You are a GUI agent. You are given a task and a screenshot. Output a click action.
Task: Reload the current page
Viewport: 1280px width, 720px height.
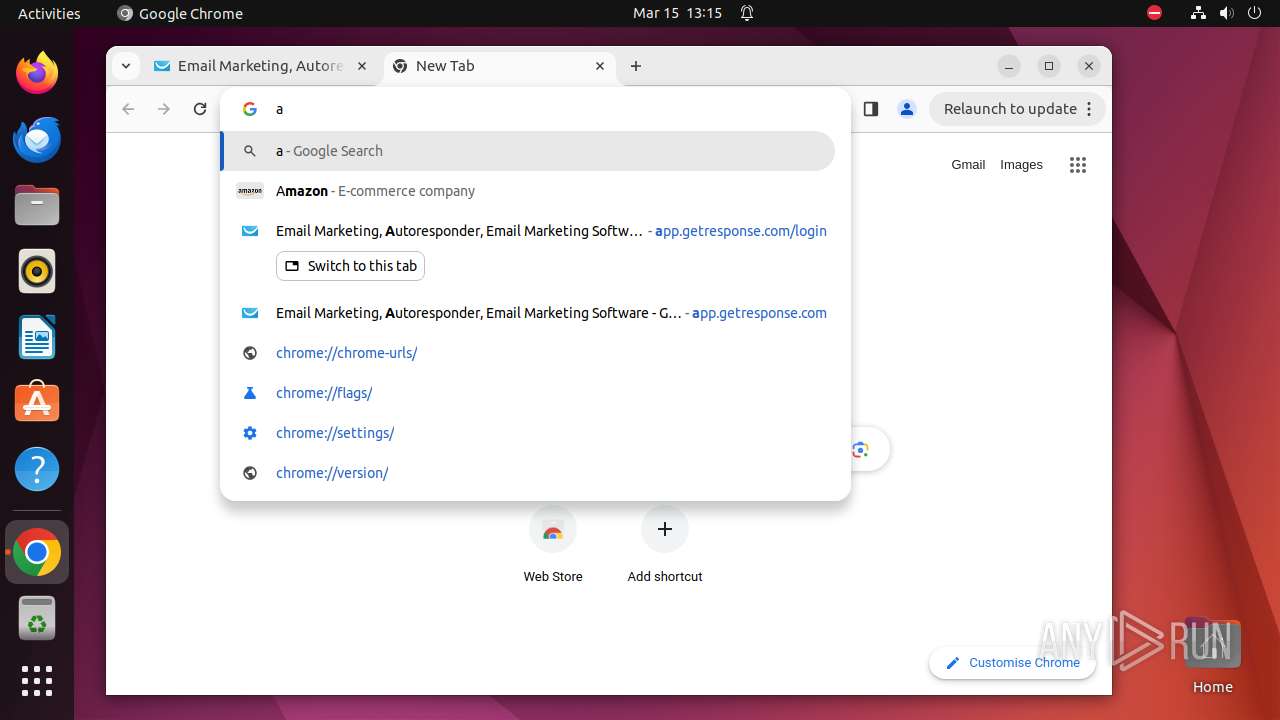tap(200, 109)
